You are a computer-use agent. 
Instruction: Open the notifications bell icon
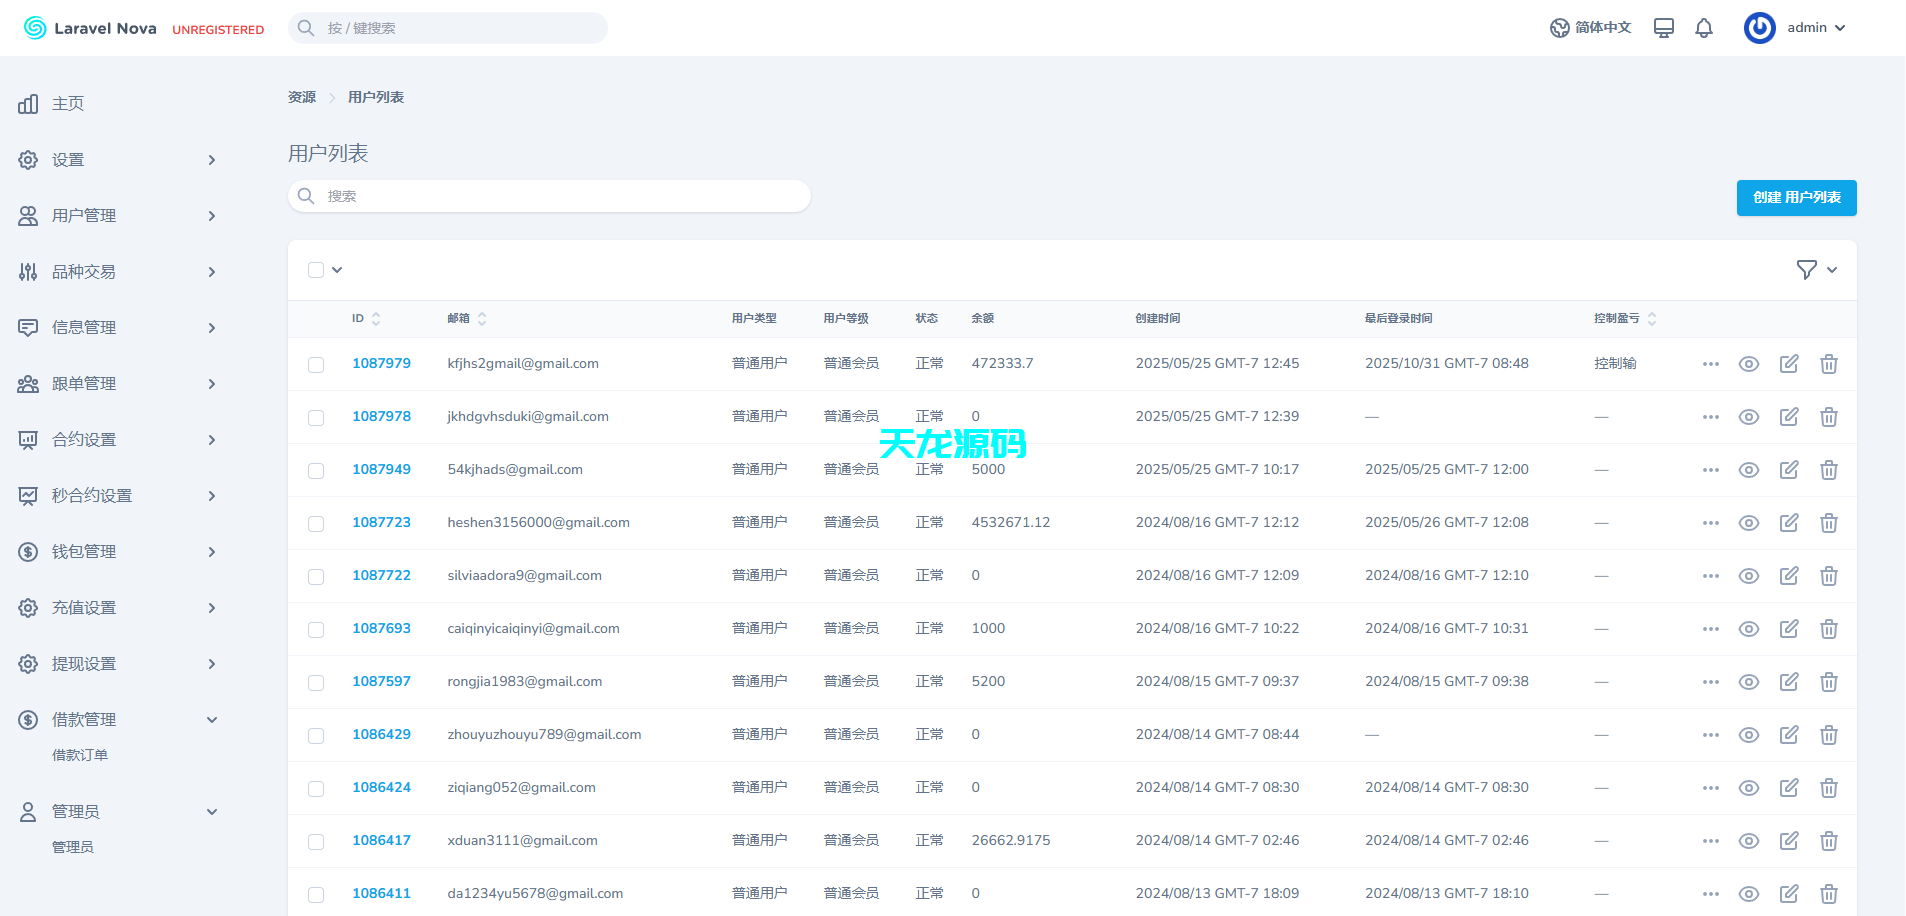(1703, 27)
